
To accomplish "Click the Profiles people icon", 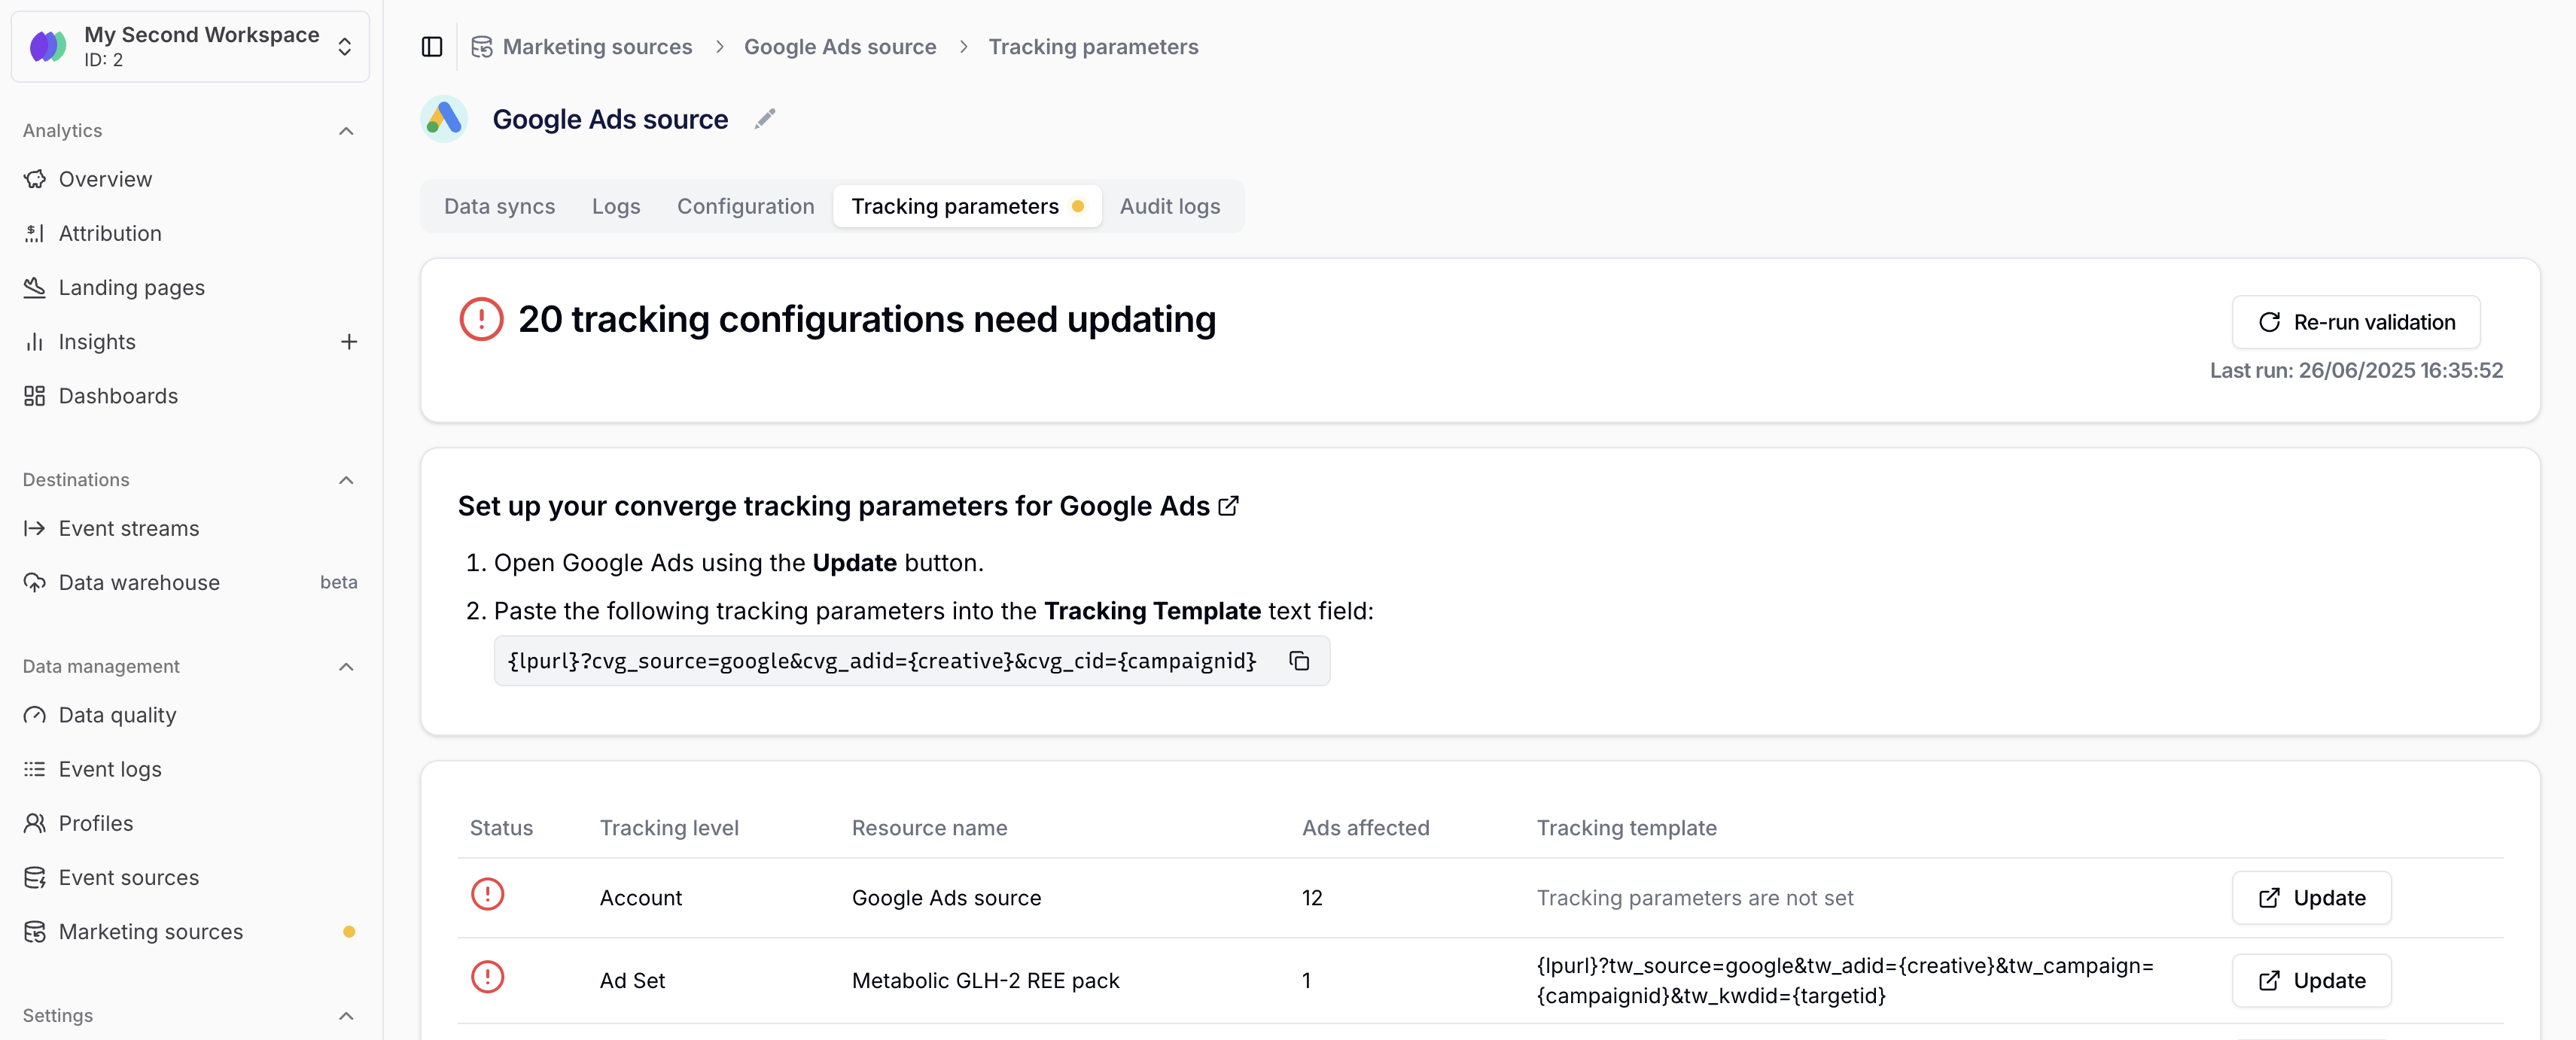I will click(35, 823).
